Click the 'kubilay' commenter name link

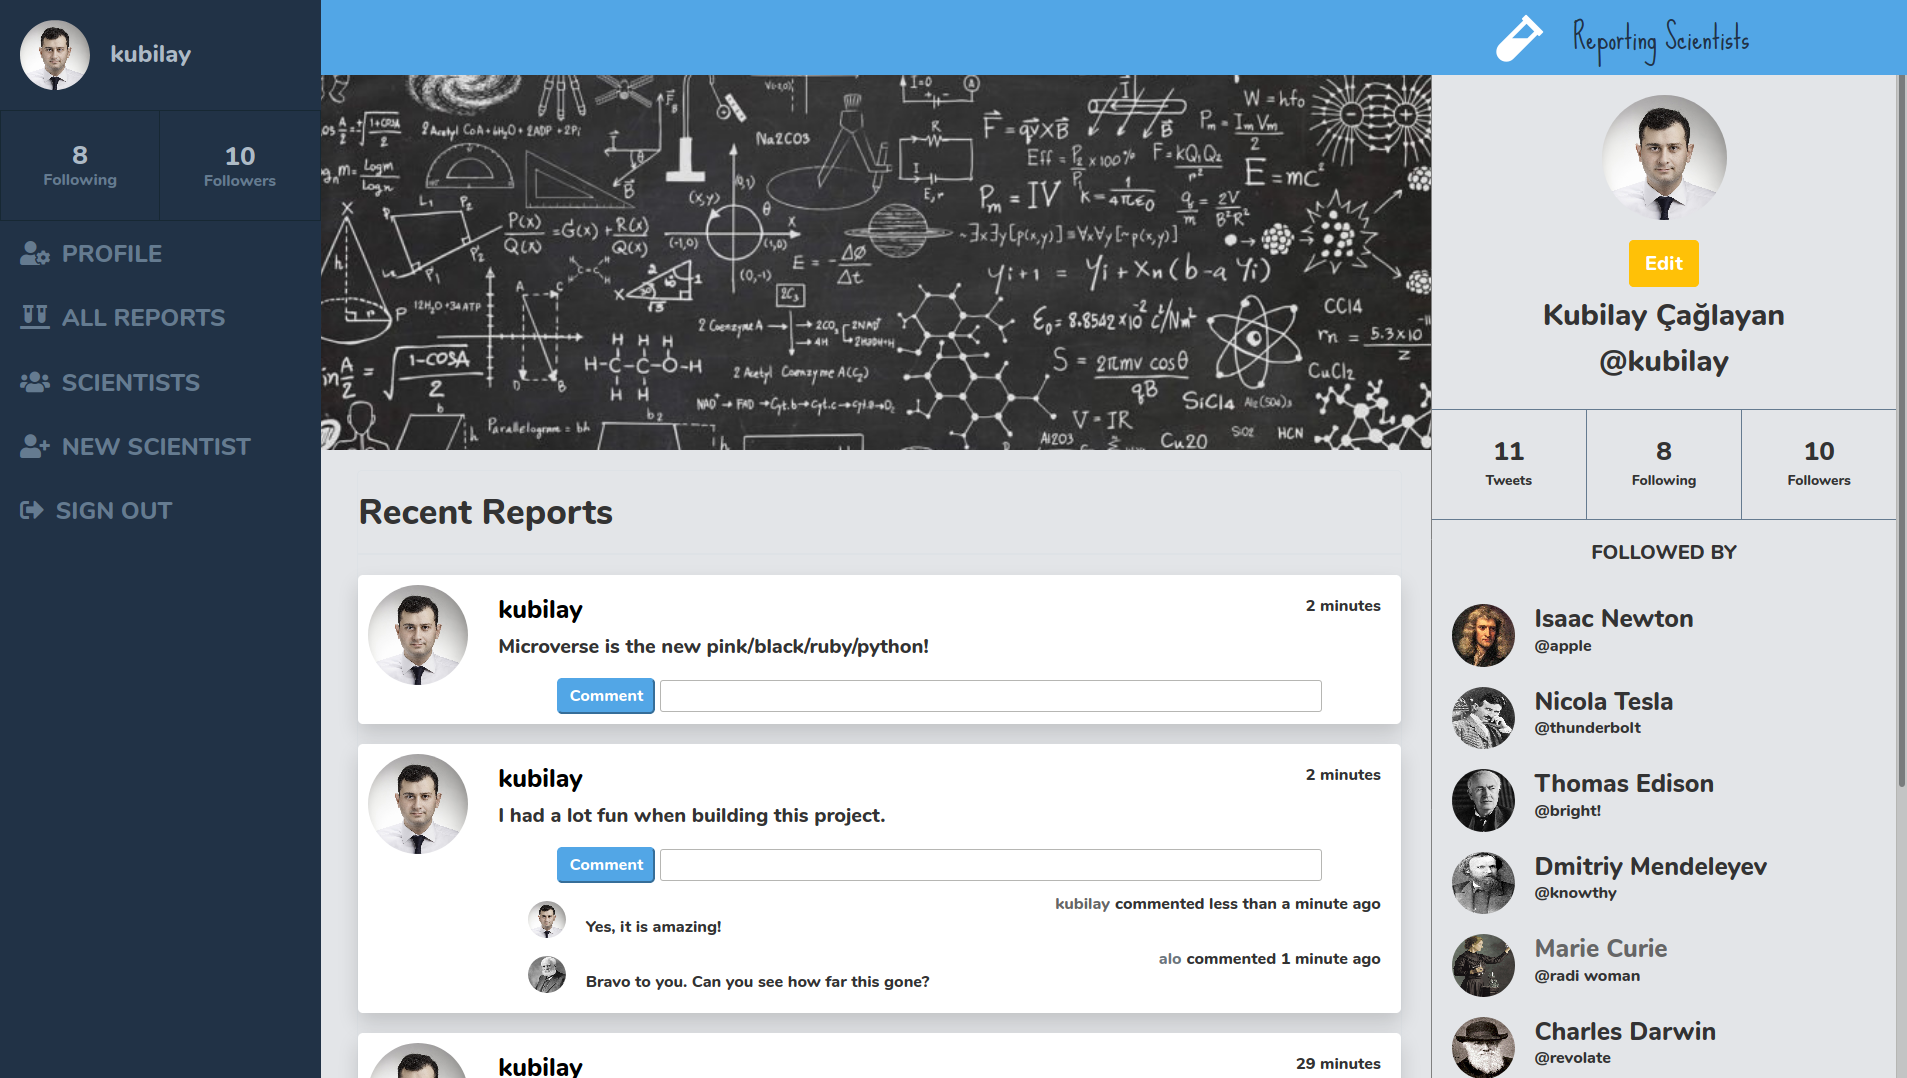pyautogui.click(x=1082, y=904)
